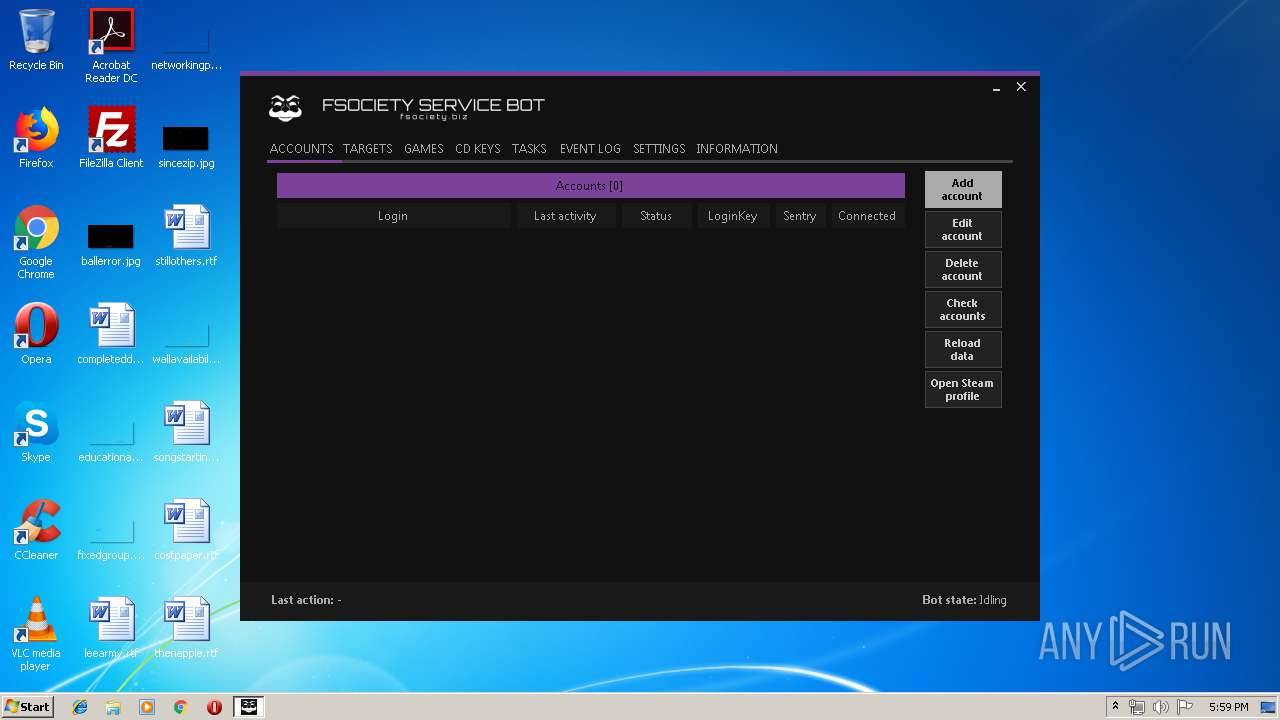1280x720 pixels.
Task: Open Acrobat Reader DC desktop icon
Action: [111, 46]
